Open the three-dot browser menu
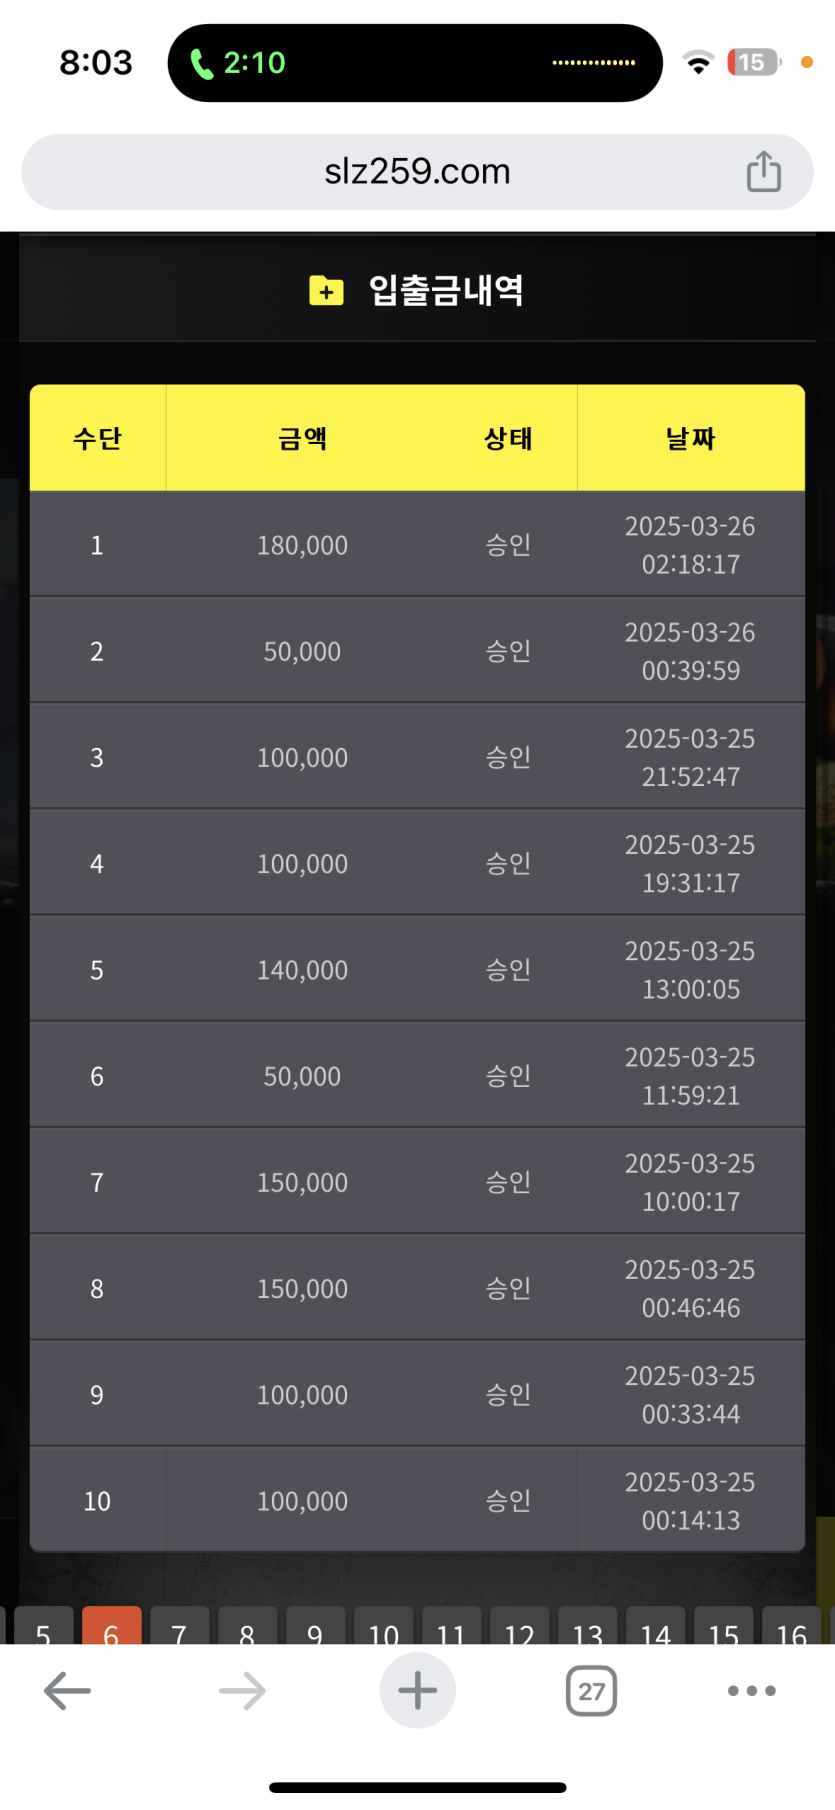835x1810 pixels. tap(751, 1691)
